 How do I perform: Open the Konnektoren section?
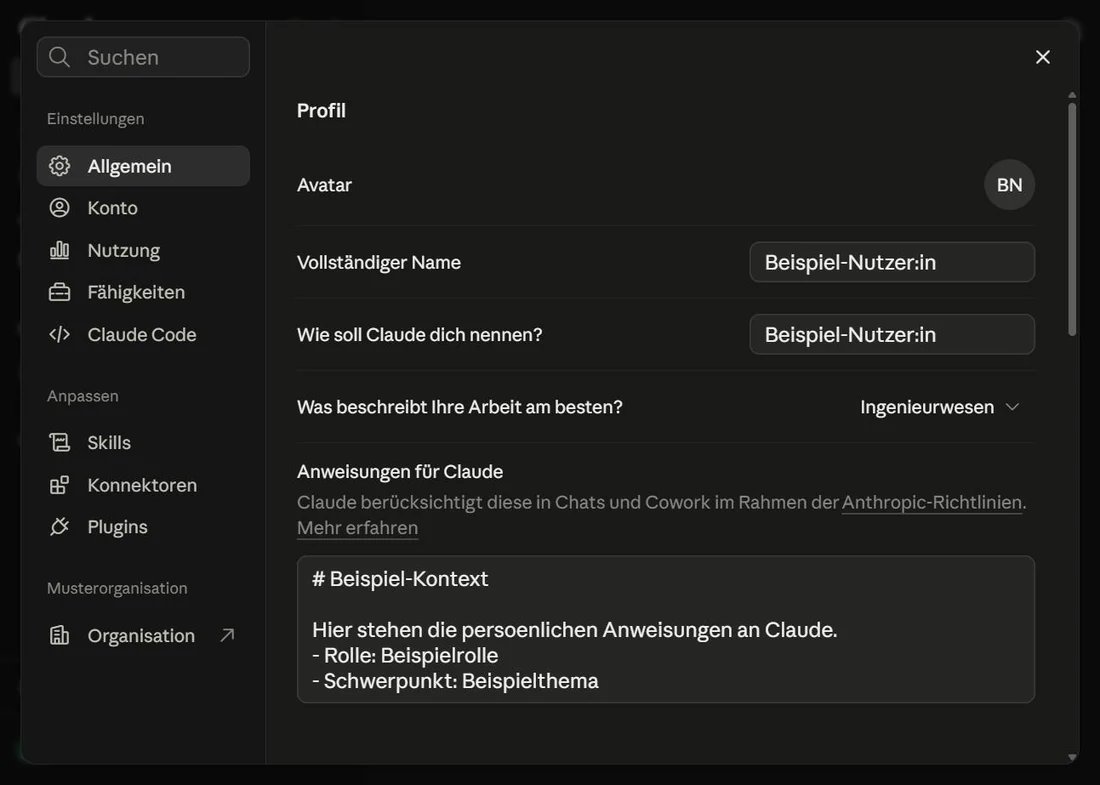pos(143,485)
